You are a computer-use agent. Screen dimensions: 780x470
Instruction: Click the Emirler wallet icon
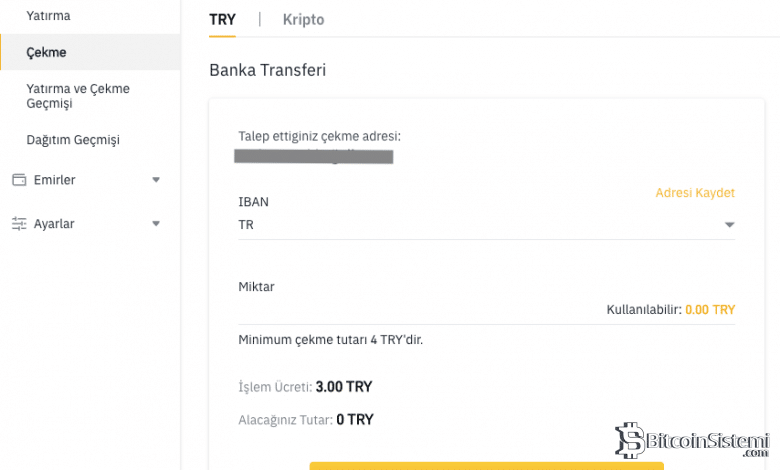(18, 180)
